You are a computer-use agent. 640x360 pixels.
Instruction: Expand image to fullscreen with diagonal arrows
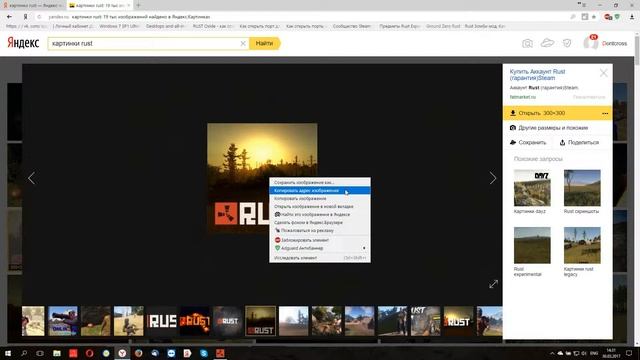pos(493,284)
